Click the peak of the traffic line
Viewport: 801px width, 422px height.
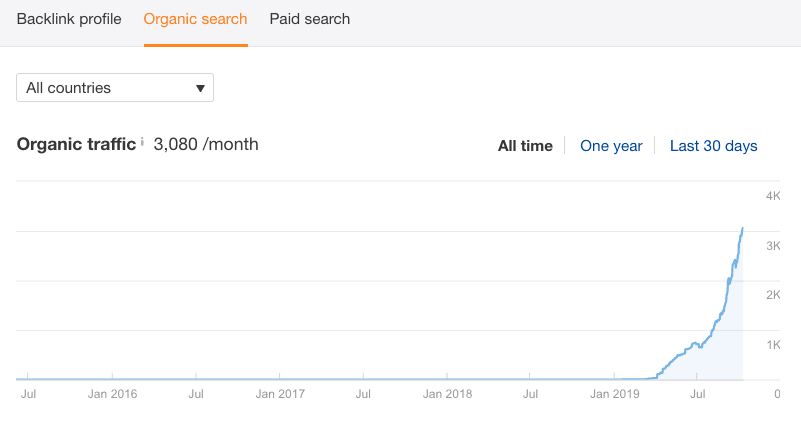(x=742, y=229)
